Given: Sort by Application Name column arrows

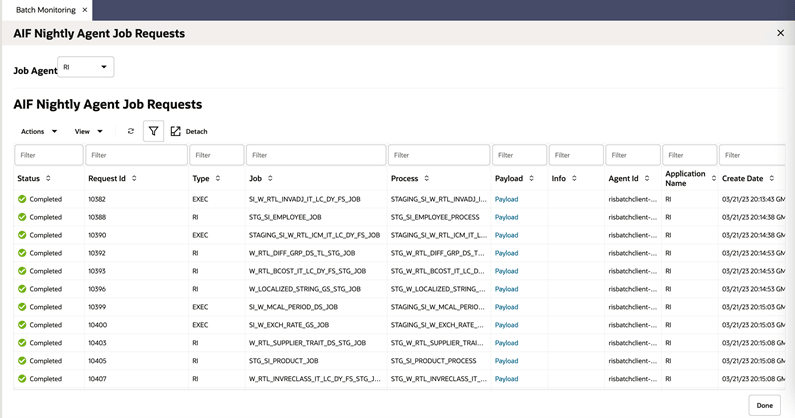Looking at the screenshot, I should 713,179.
